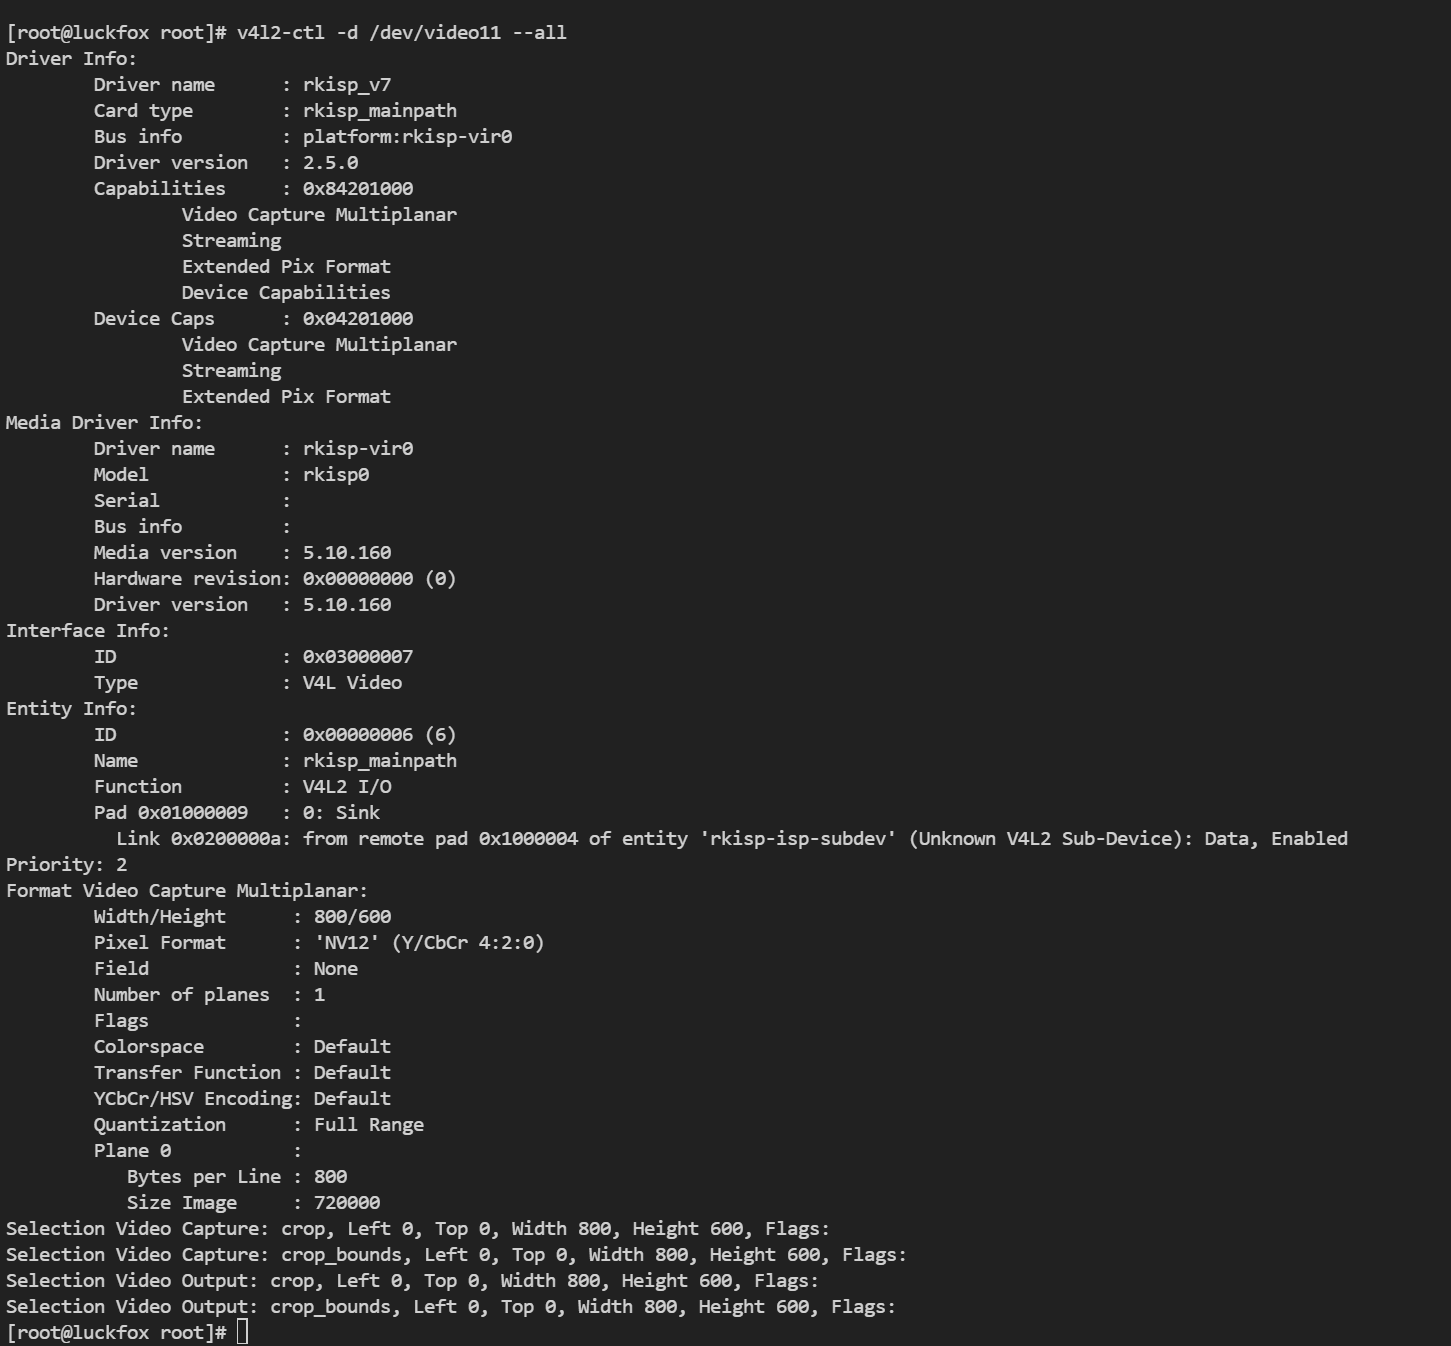
Task: Click the 'Driver Info:' header line
Action: point(71,58)
